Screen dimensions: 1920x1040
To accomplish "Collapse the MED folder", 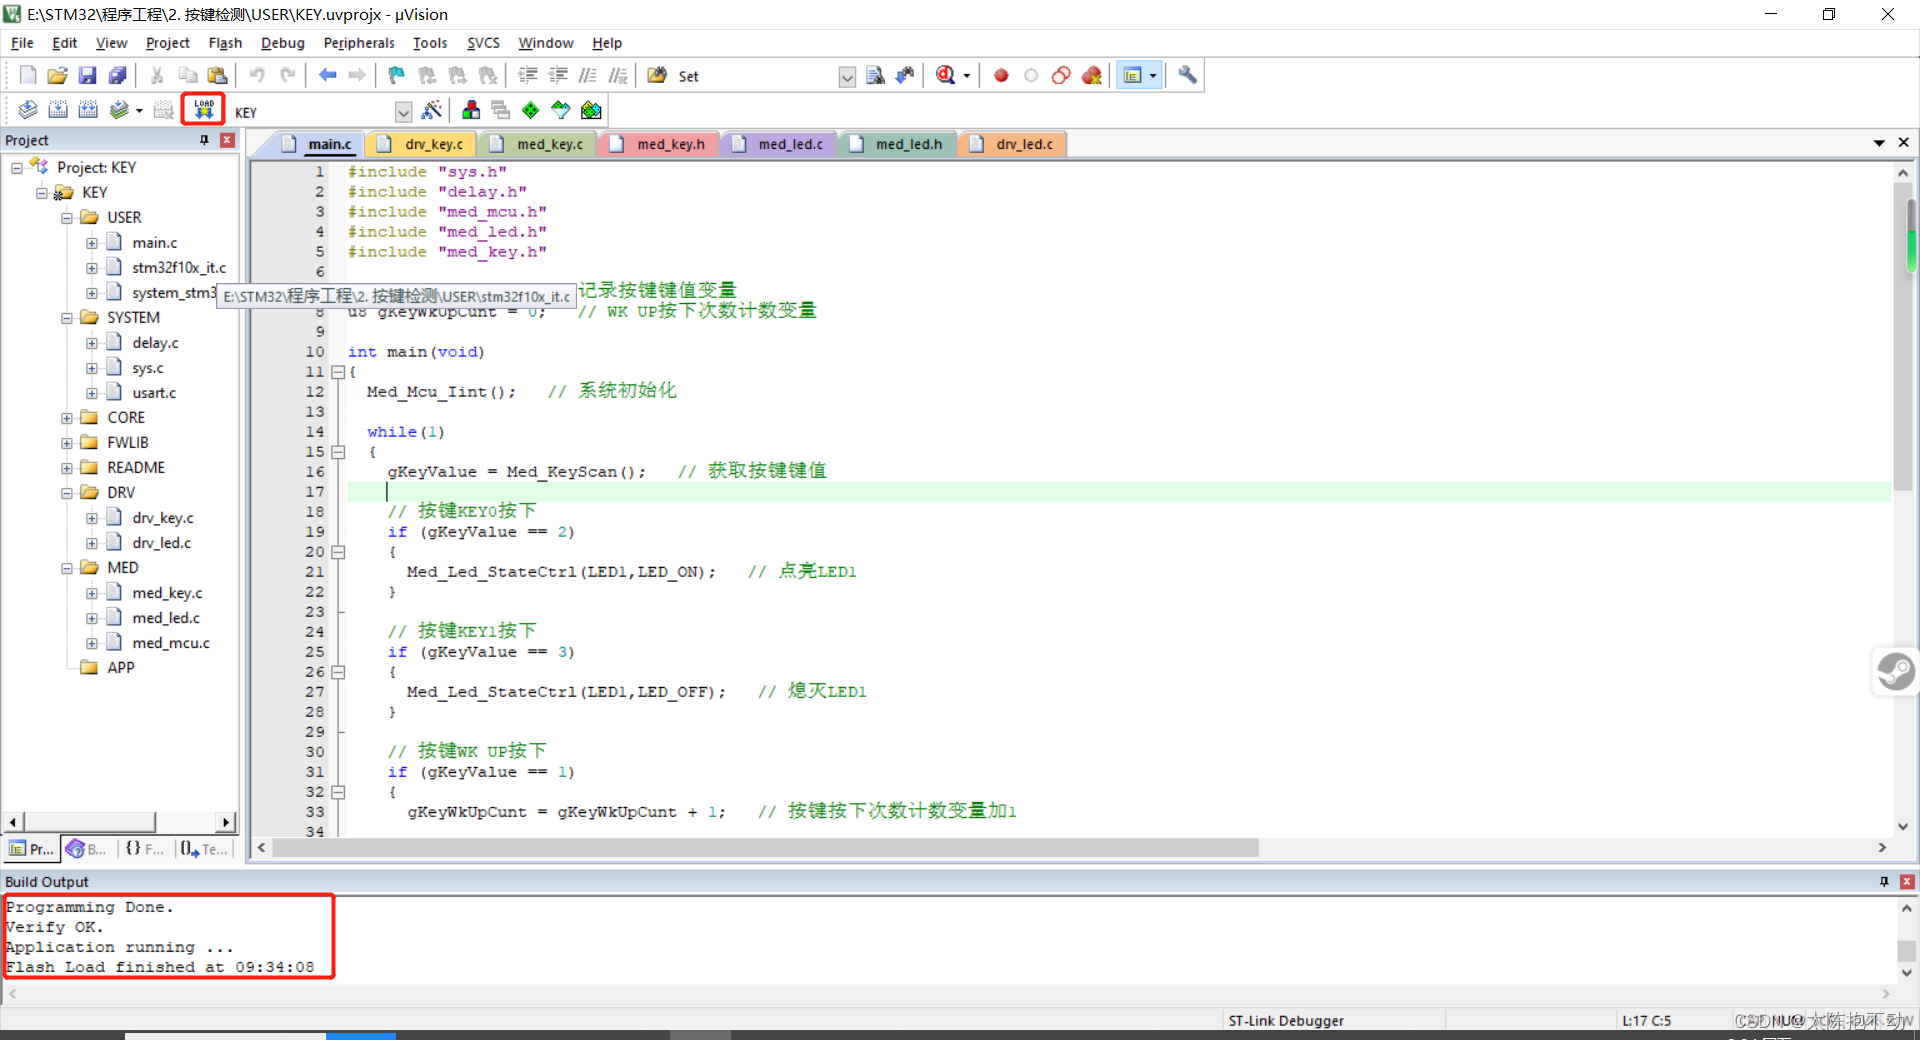I will pyautogui.click(x=67, y=568).
